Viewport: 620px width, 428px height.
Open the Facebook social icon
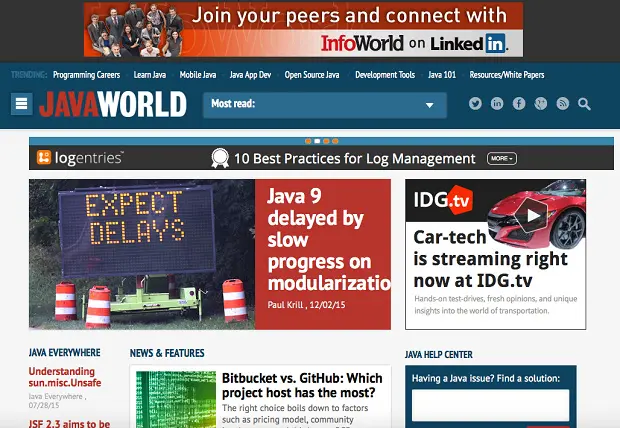pos(519,104)
